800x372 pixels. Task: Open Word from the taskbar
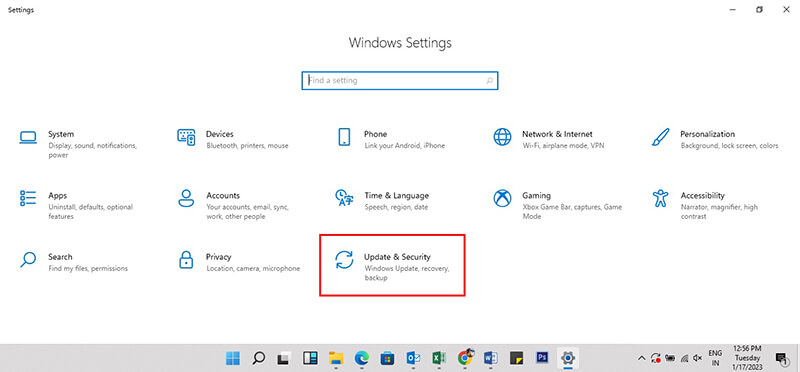pyautogui.click(x=490, y=358)
